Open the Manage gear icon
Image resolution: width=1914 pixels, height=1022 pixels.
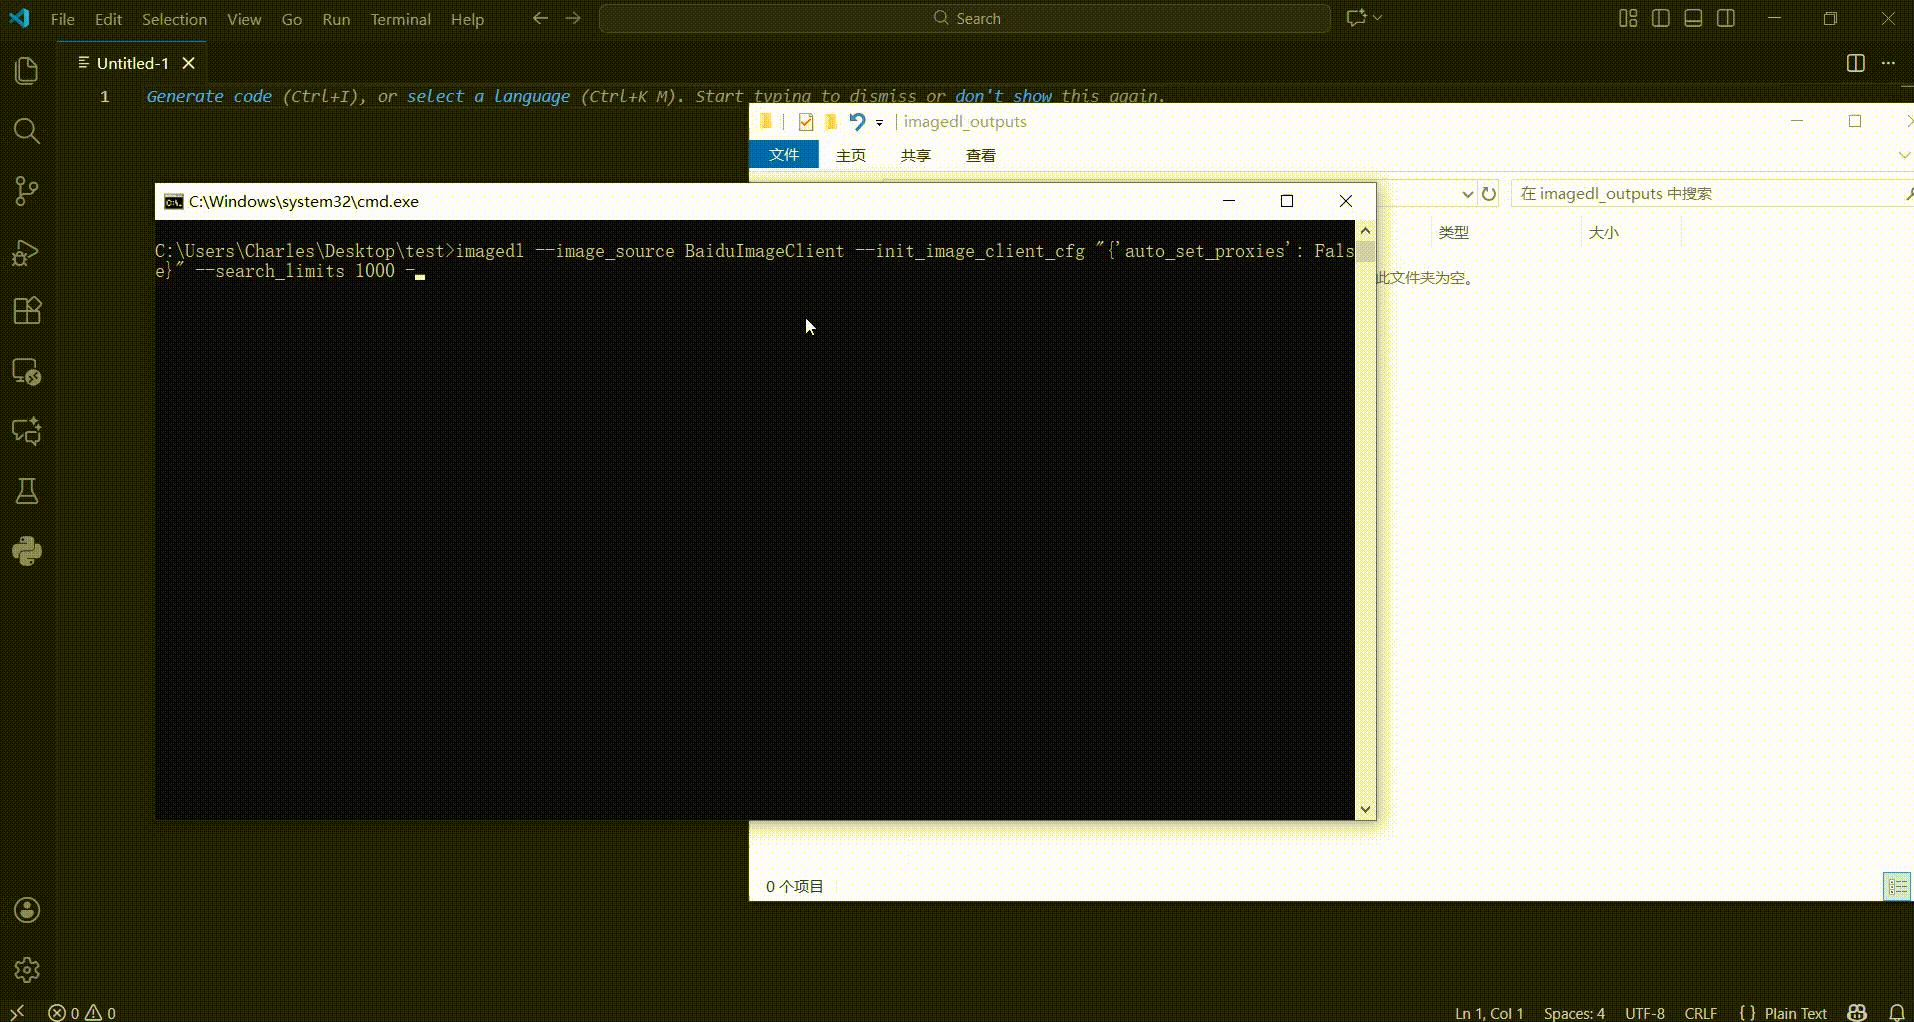27,969
